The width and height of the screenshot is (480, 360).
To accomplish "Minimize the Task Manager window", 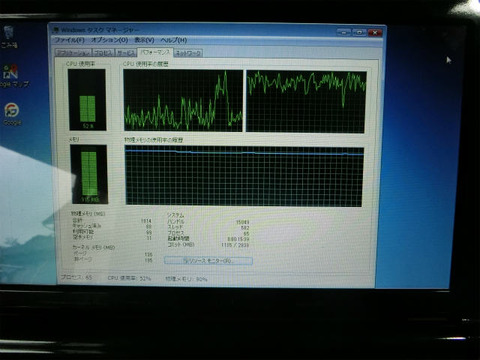I will coord(344,32).
